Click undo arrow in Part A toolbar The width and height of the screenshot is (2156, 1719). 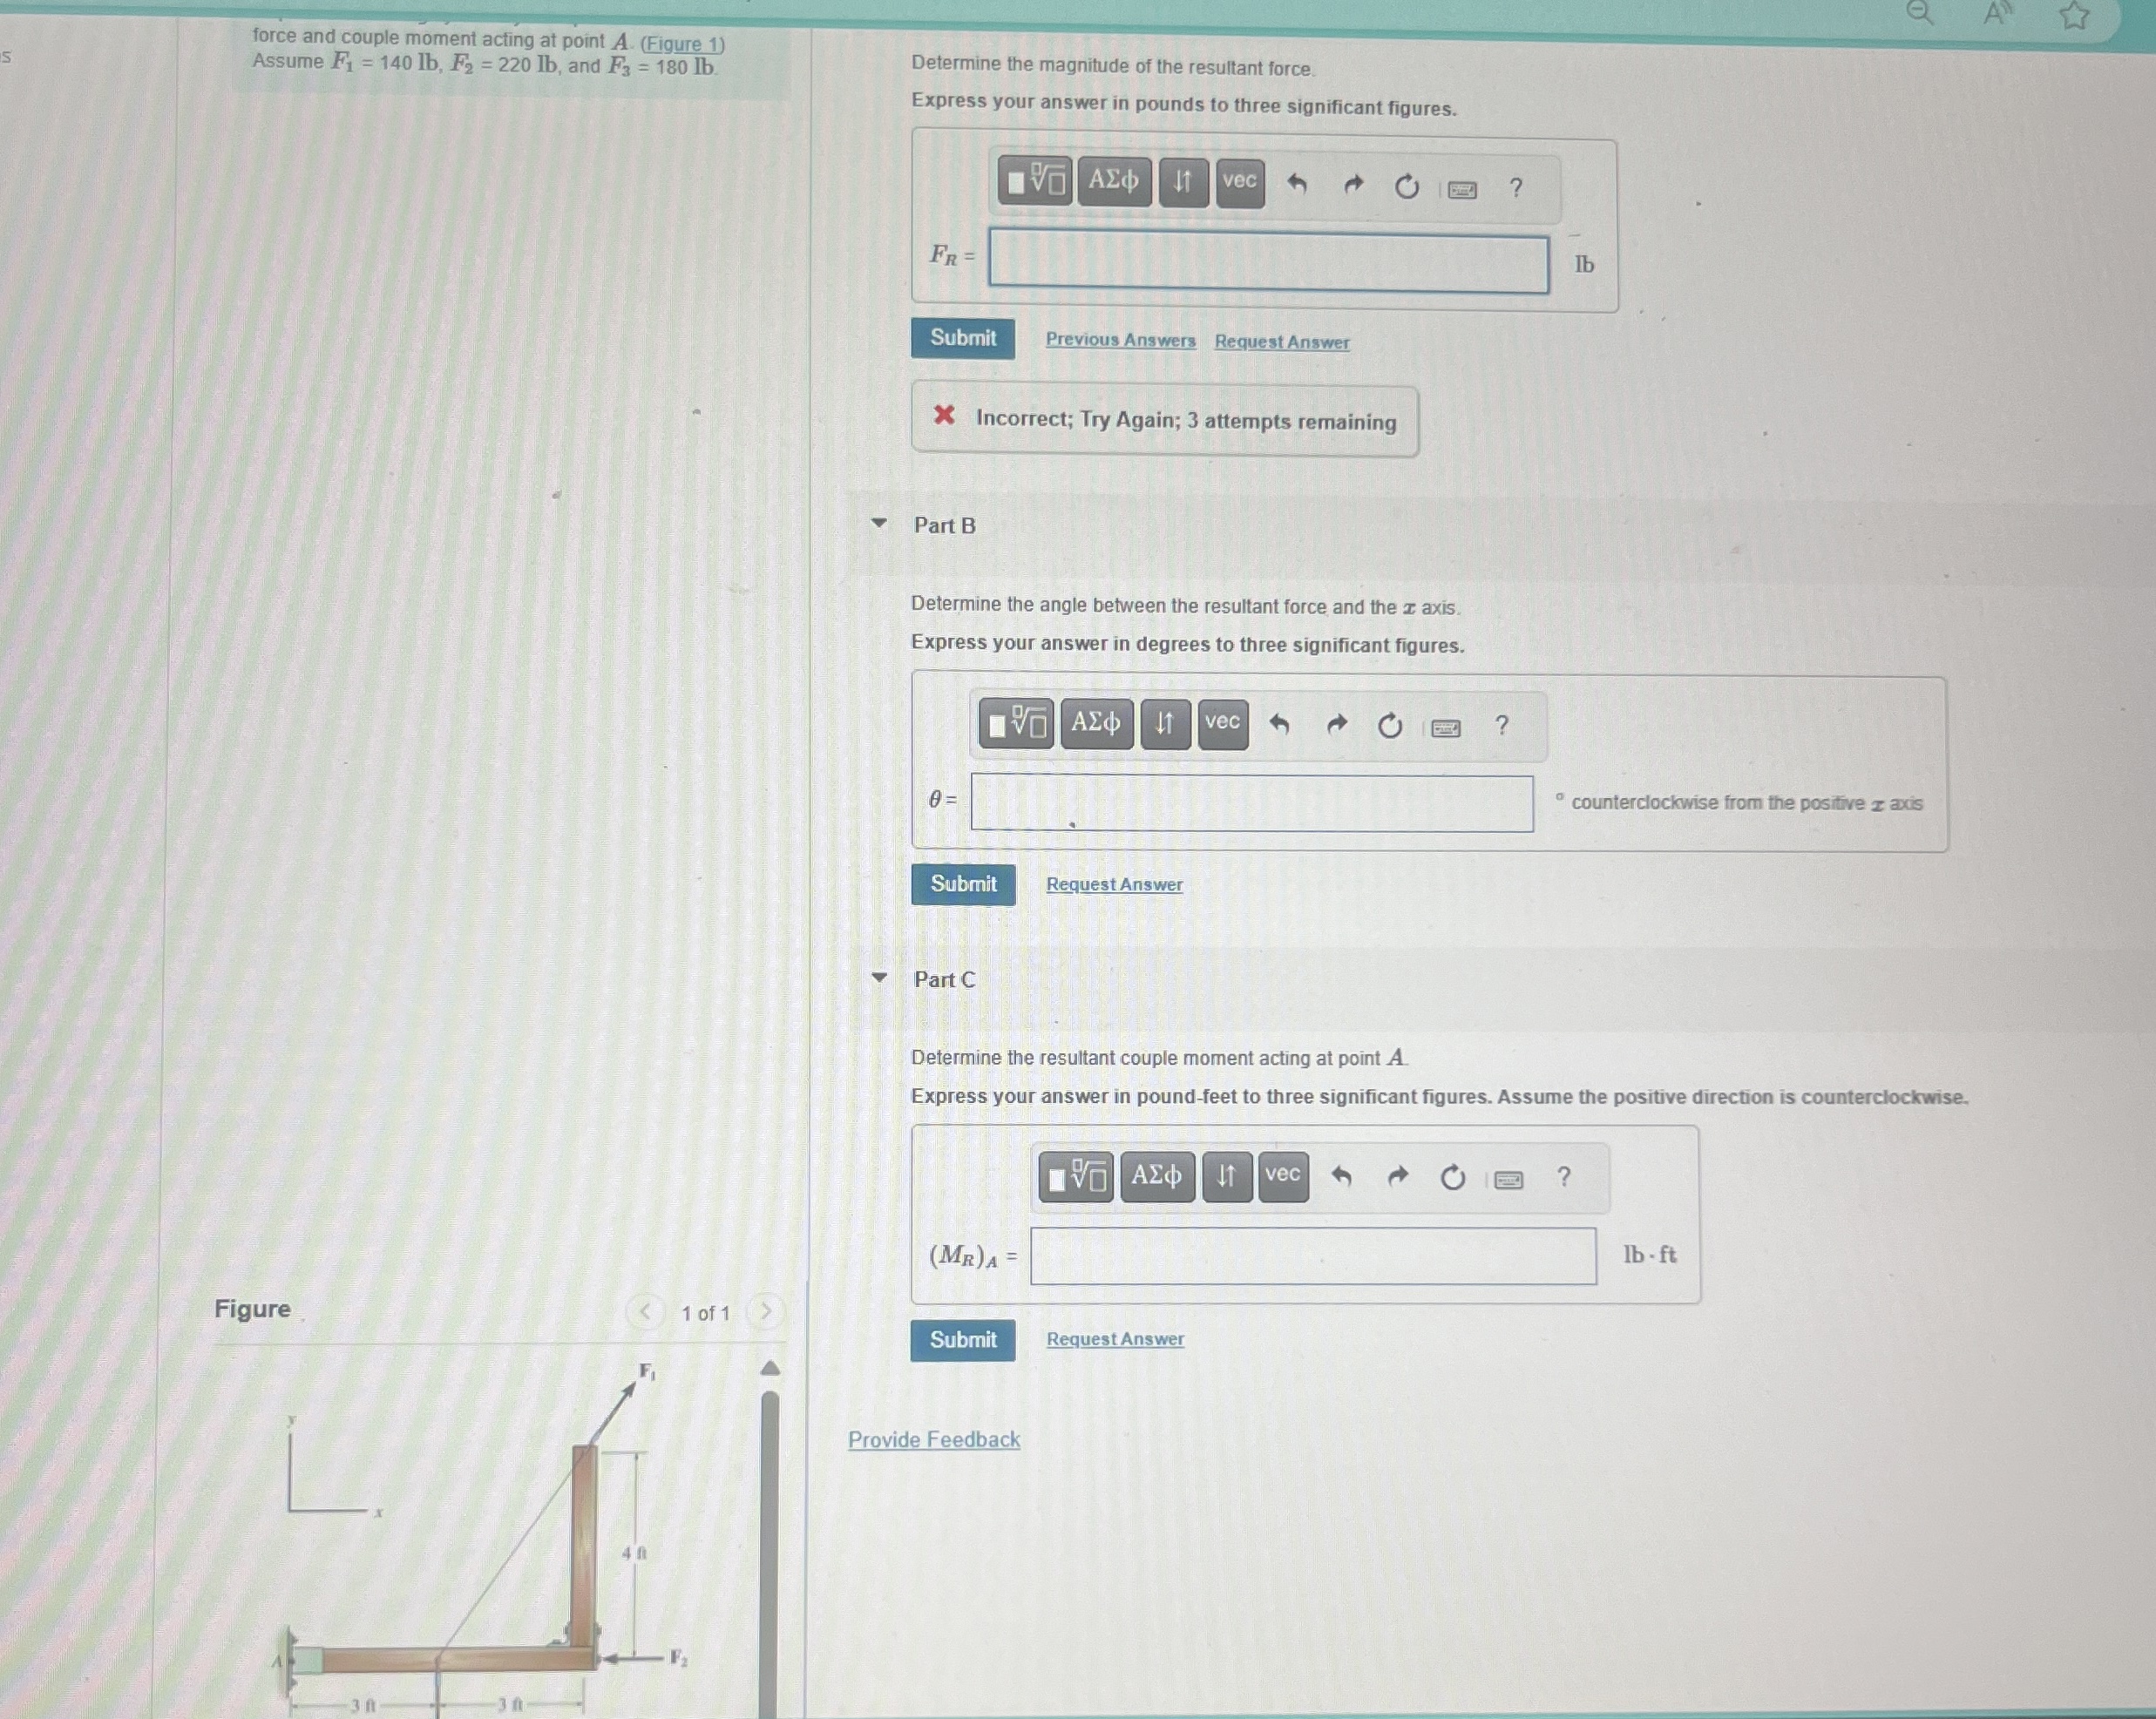(x=1297, y=184)
